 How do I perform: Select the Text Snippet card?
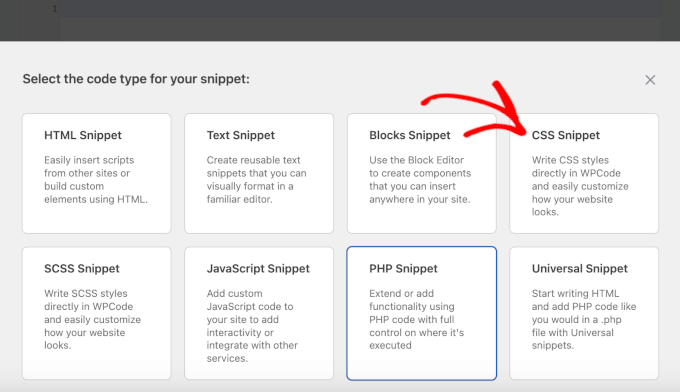click(259, 173)
